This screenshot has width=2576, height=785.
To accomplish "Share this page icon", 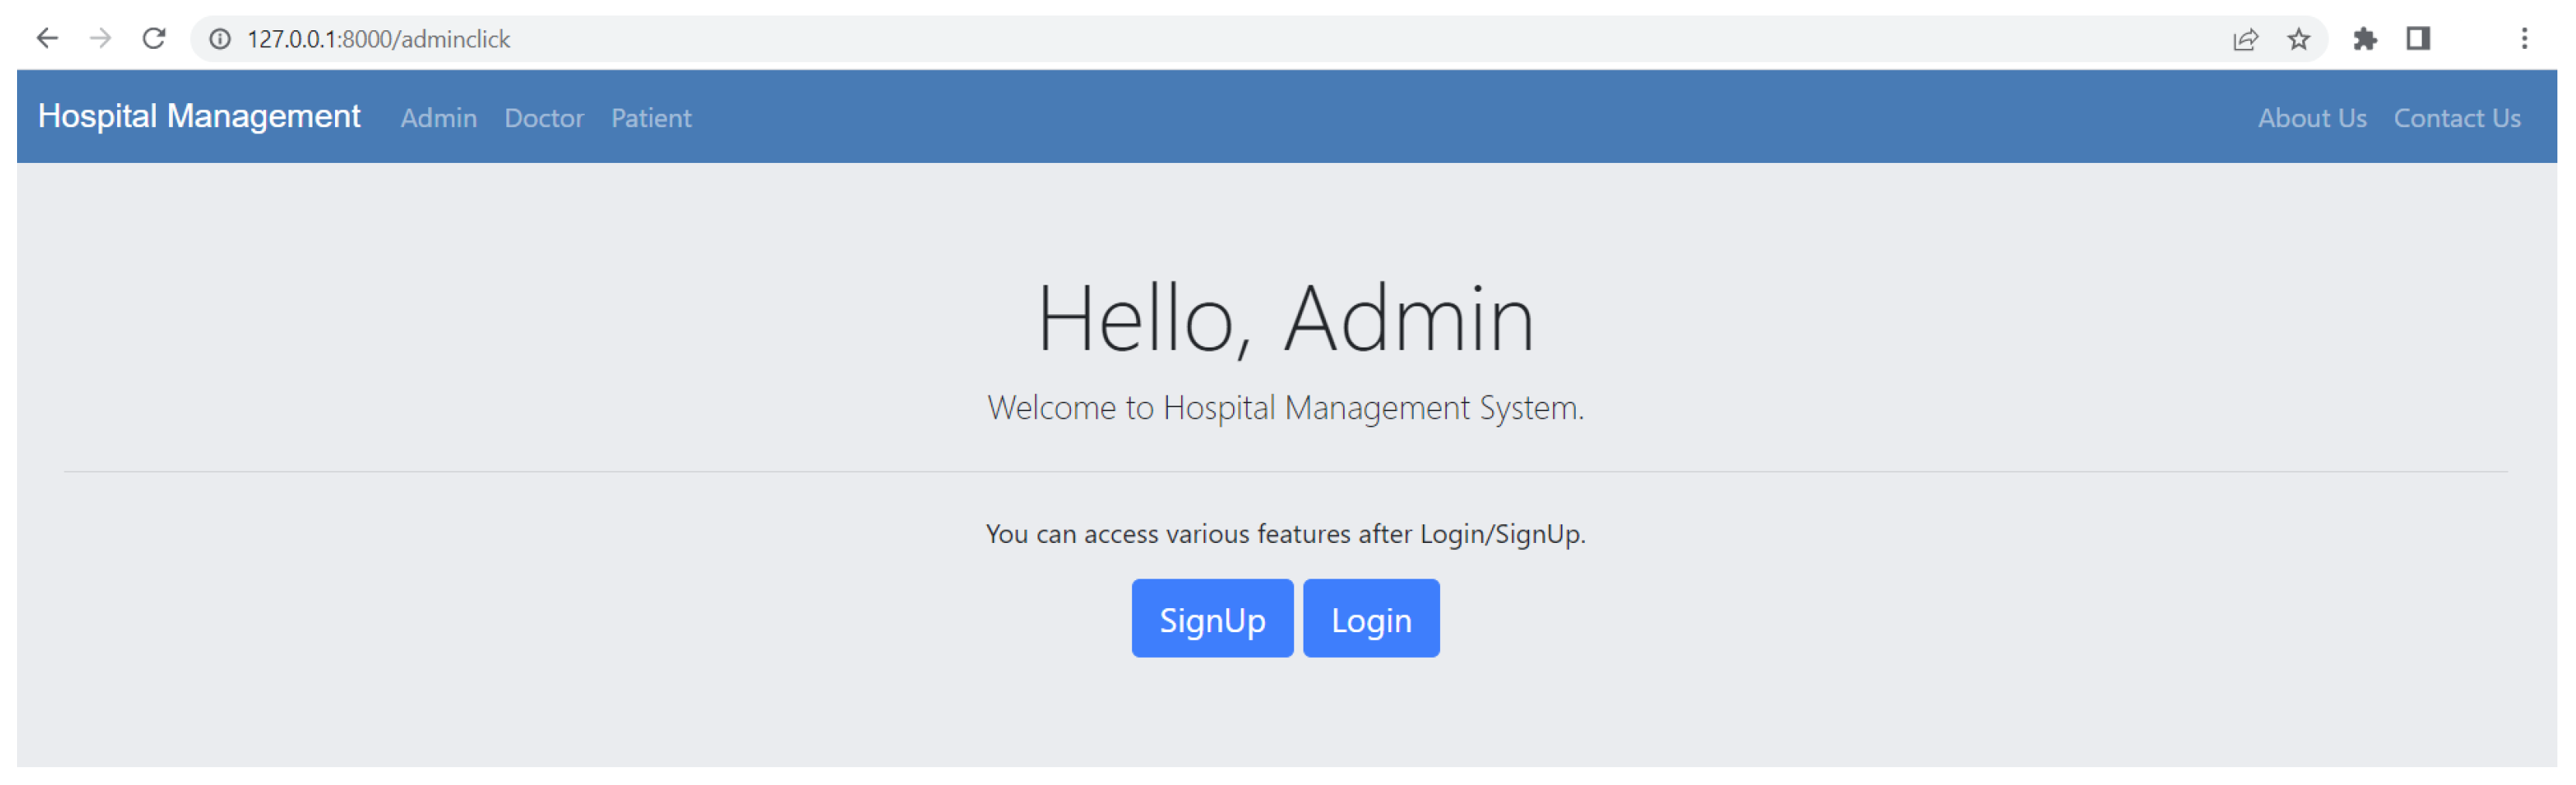I will (2245, 39).
